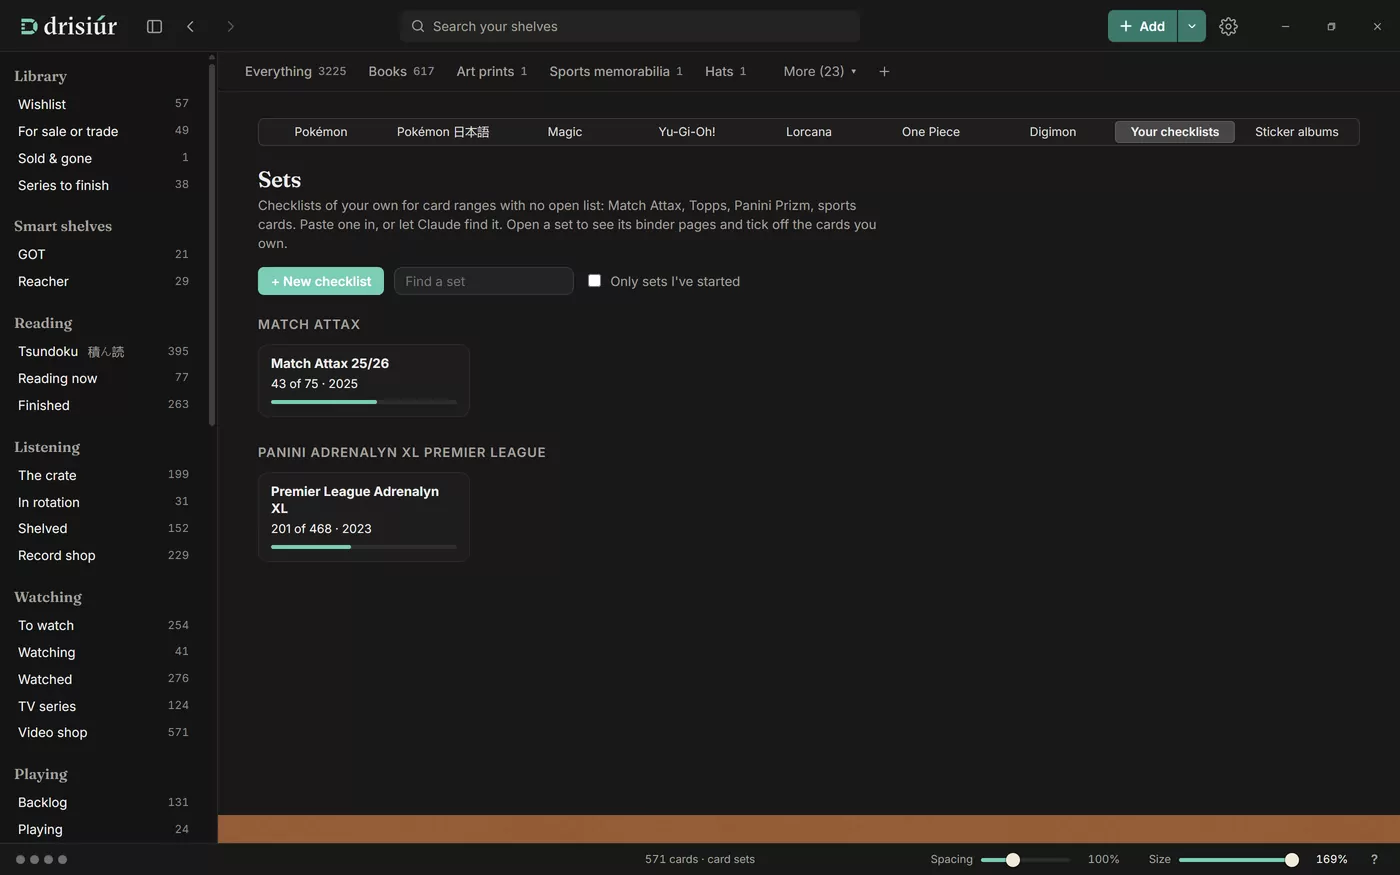The width and height of the screenshot is (1400, 875).
Task: Open the Record shop shelf
Action: [103, 556]
